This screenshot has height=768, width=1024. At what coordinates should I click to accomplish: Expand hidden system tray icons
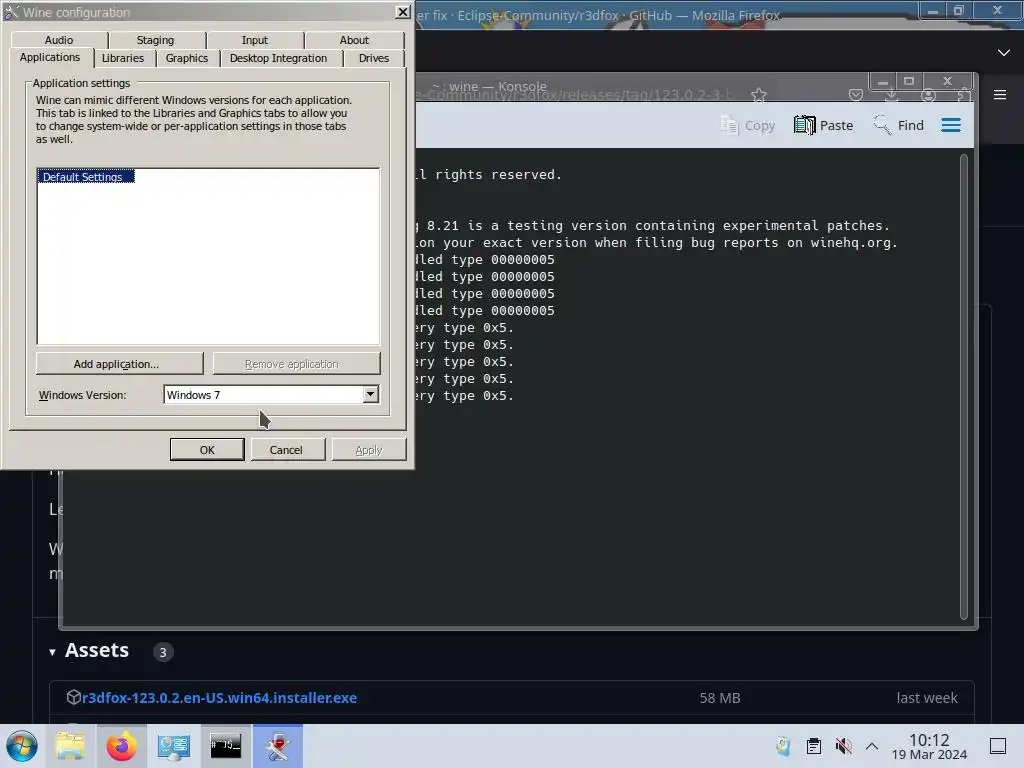click(872, 746)
